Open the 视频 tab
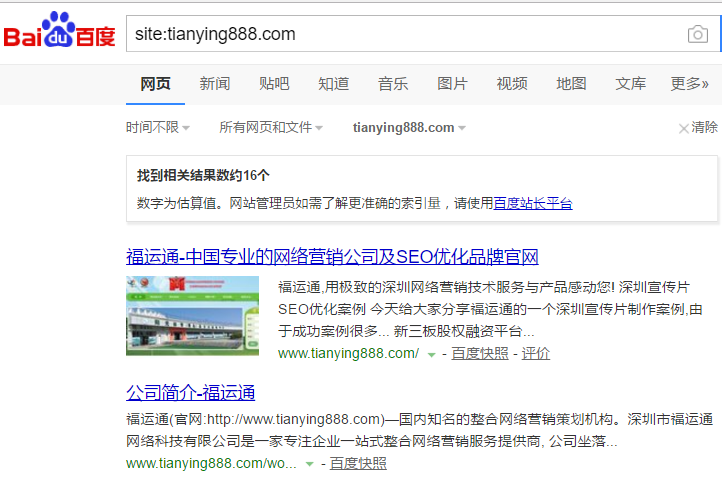This screenshot has height=480, width=722. pos(512,84)
